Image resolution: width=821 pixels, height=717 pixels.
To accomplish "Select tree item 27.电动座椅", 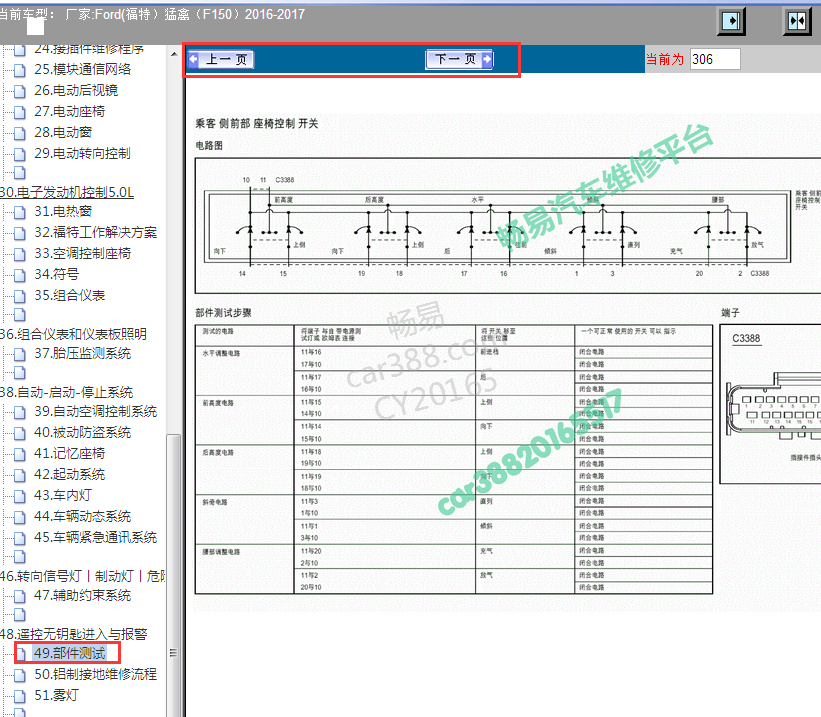I will (70, 111).
